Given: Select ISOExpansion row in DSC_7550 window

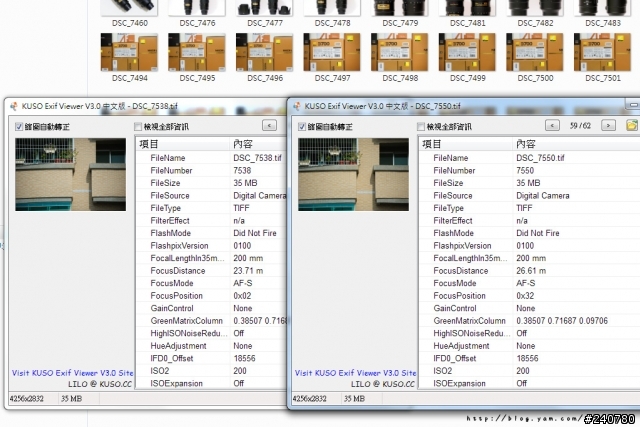Looking at the screenshot, I should coord(529,383).
